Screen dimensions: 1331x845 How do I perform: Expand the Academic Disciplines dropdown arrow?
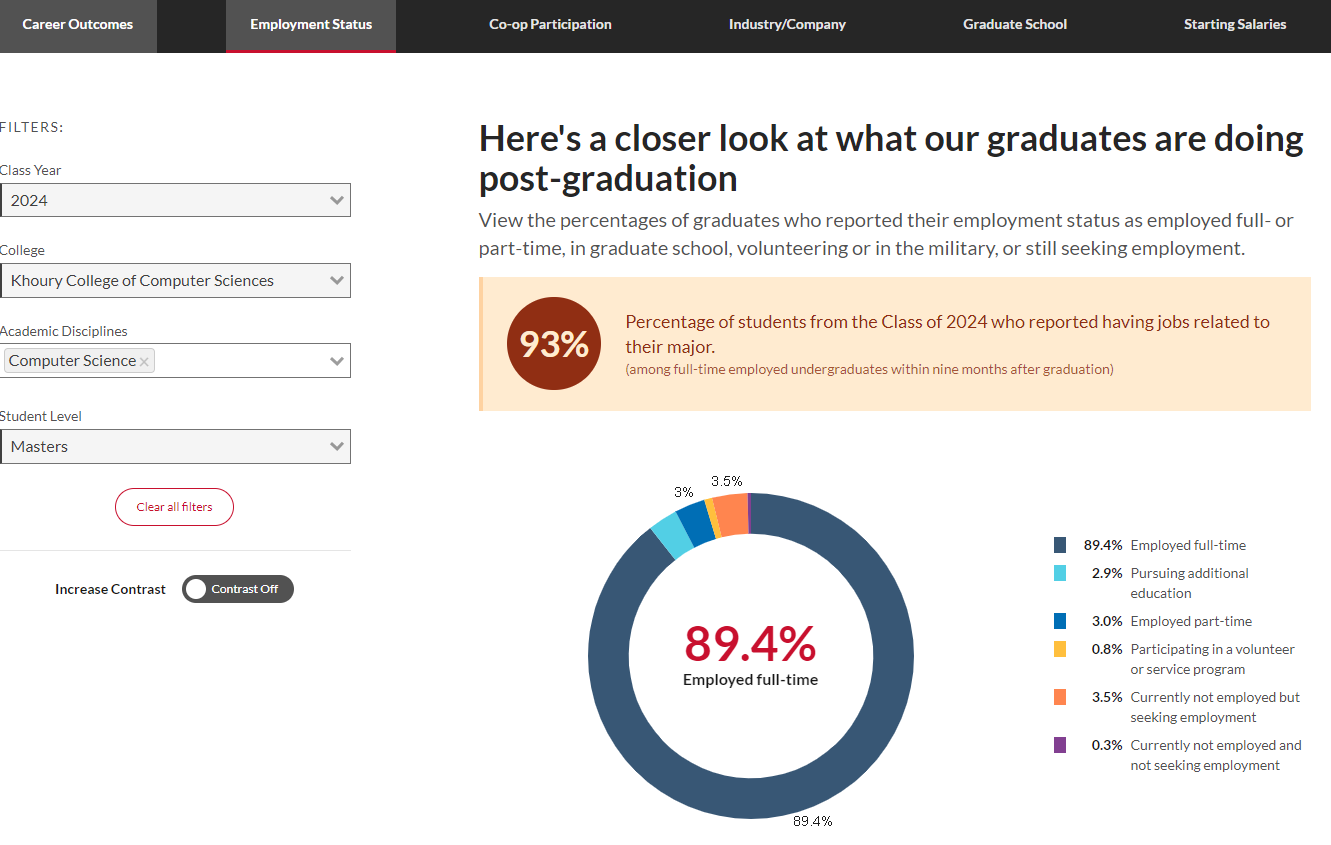(x=337, y=361)
